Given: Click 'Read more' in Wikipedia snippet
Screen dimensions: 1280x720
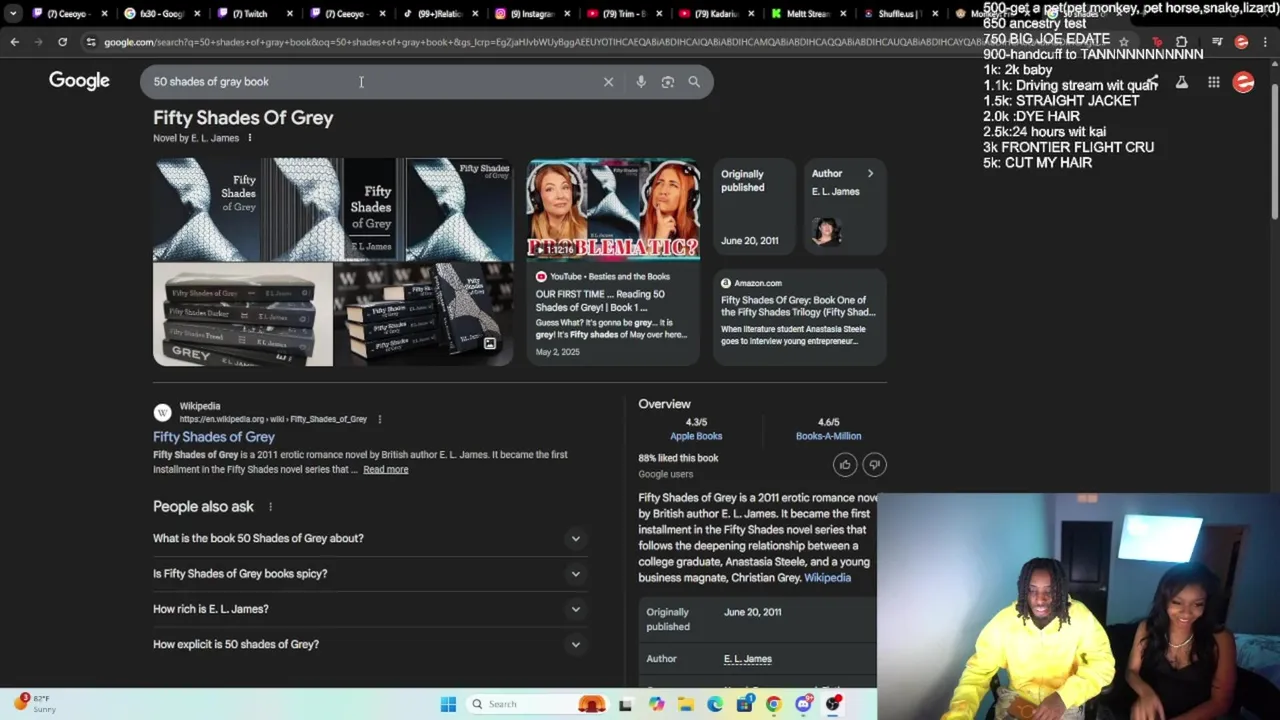Looking at the screenshot, I should (x=386, y=470).
